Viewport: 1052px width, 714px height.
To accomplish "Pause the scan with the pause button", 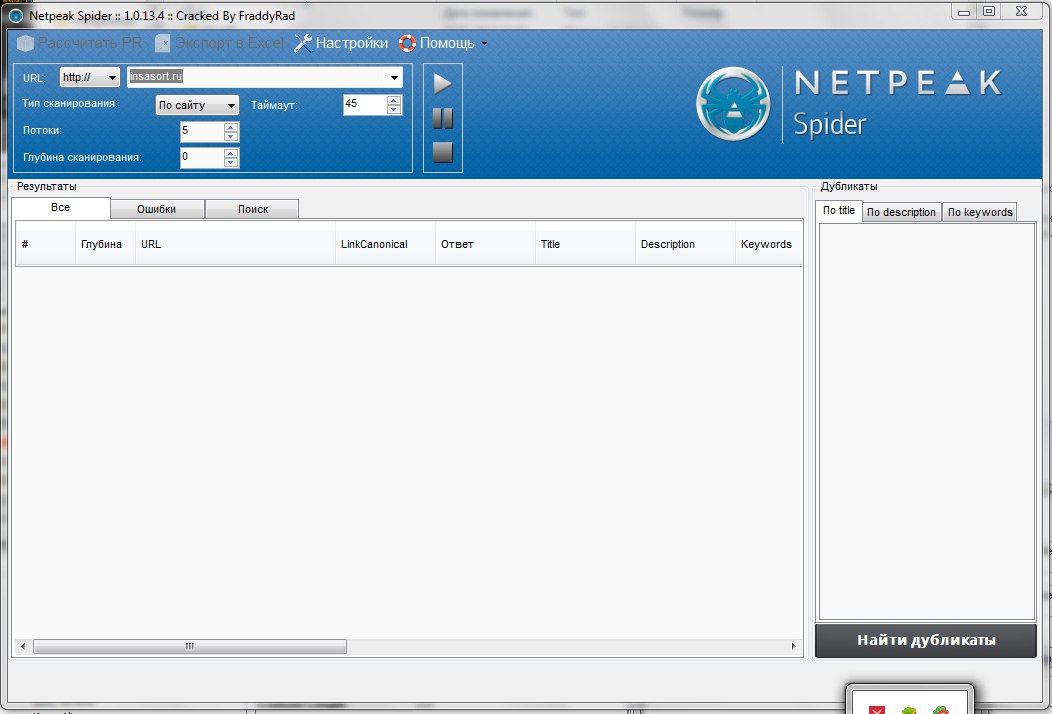I will click(x=443, y=118).
